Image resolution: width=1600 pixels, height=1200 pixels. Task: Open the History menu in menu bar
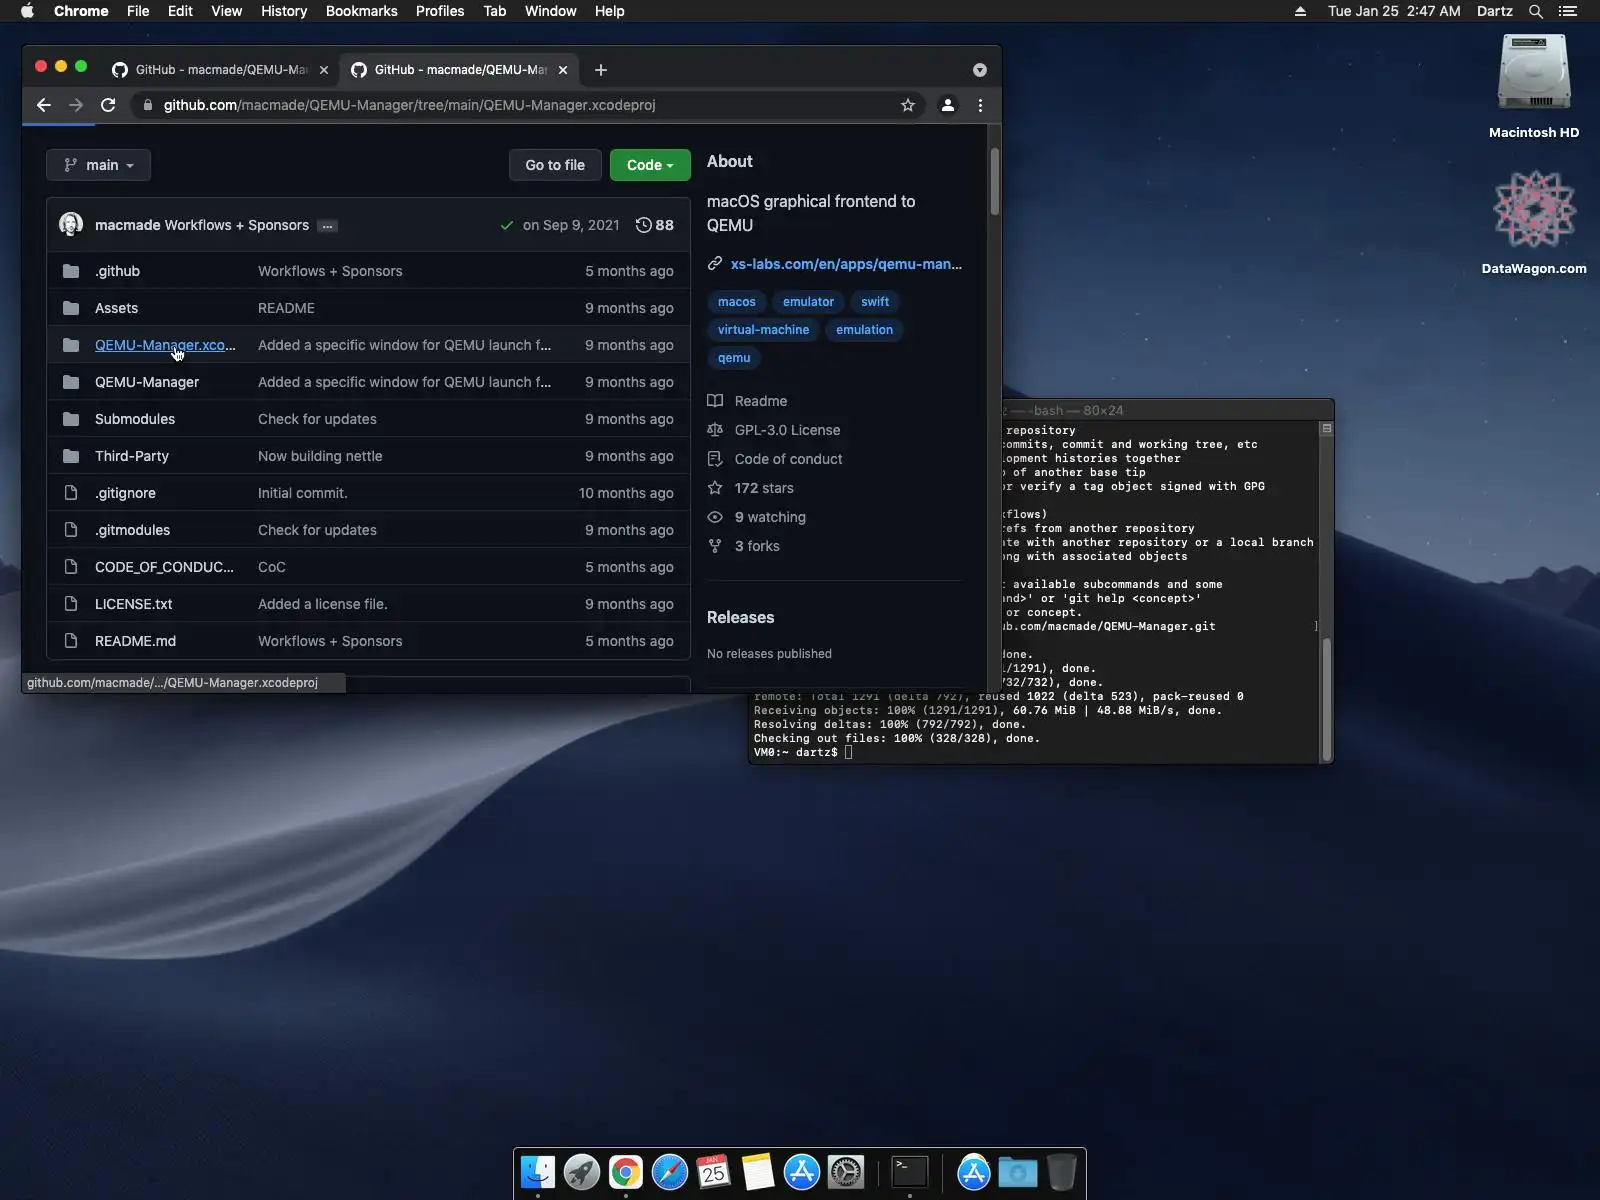[x=284, y=11]
